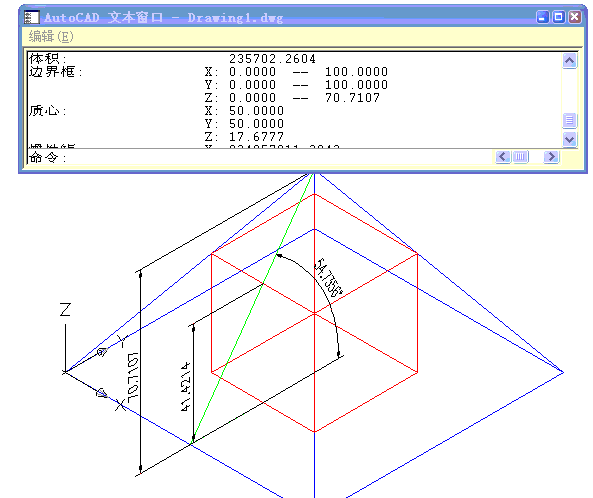The width and height of the screenshot is (593, 498).
Task: Click the horizontal scrollbar thumb
Action: (520, 157)
